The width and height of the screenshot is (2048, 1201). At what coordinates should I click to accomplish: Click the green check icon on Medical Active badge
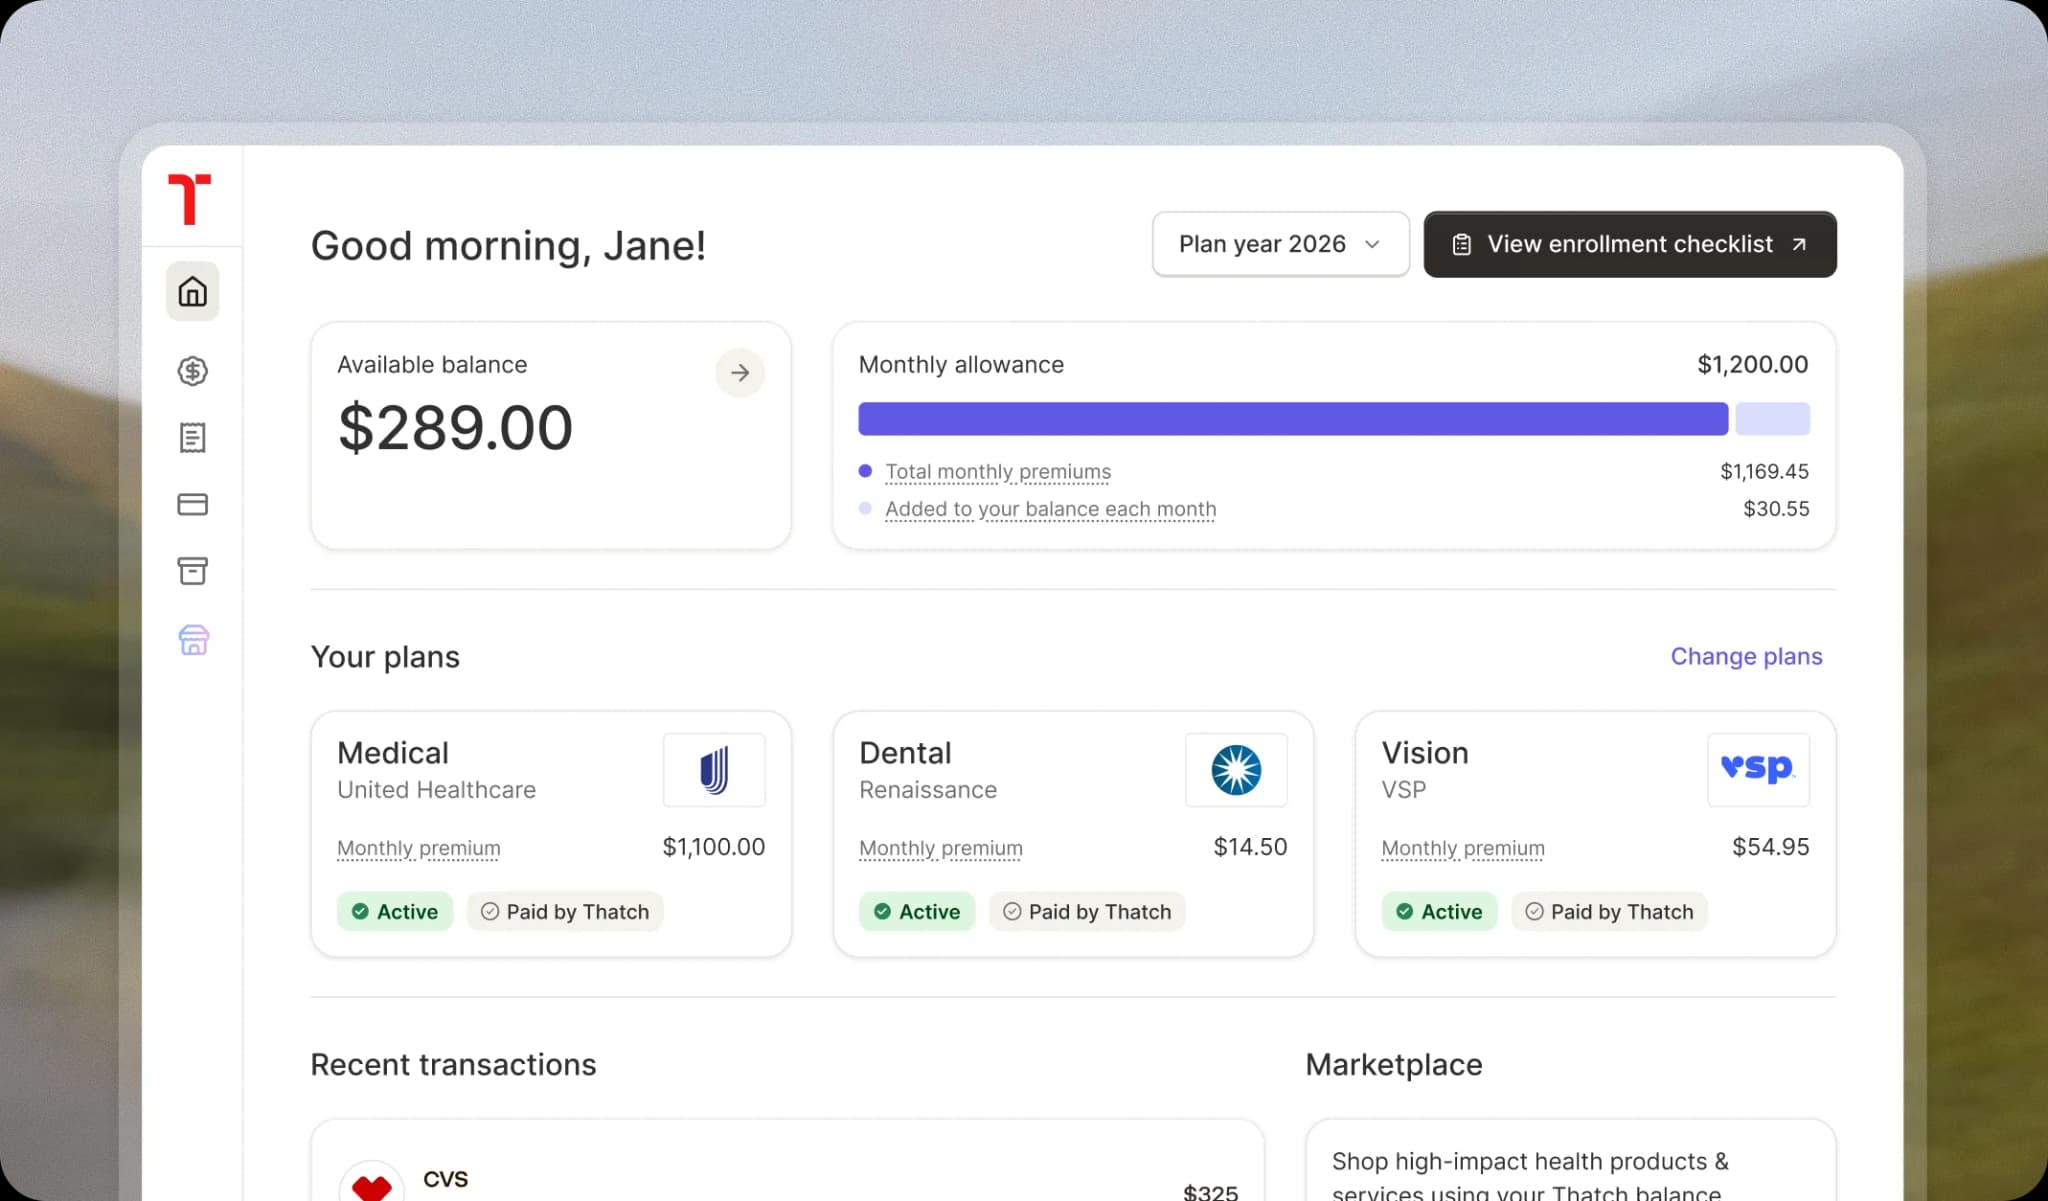click(x=360, y=911)
